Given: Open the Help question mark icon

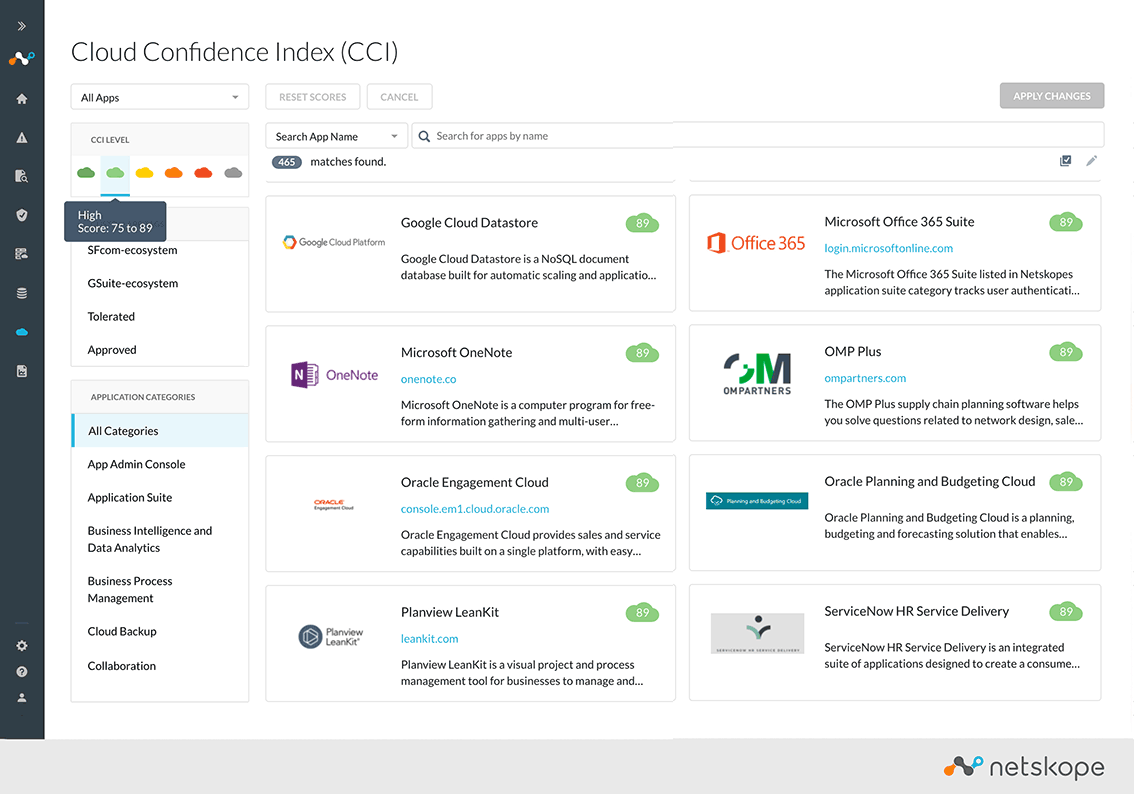Looking at the screenshot, I should coord(22,672).
